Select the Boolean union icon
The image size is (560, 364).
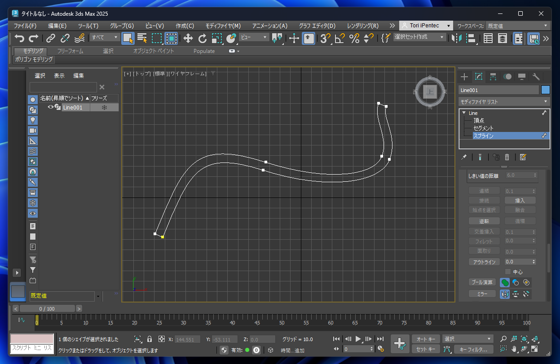(x=505, y=283)
